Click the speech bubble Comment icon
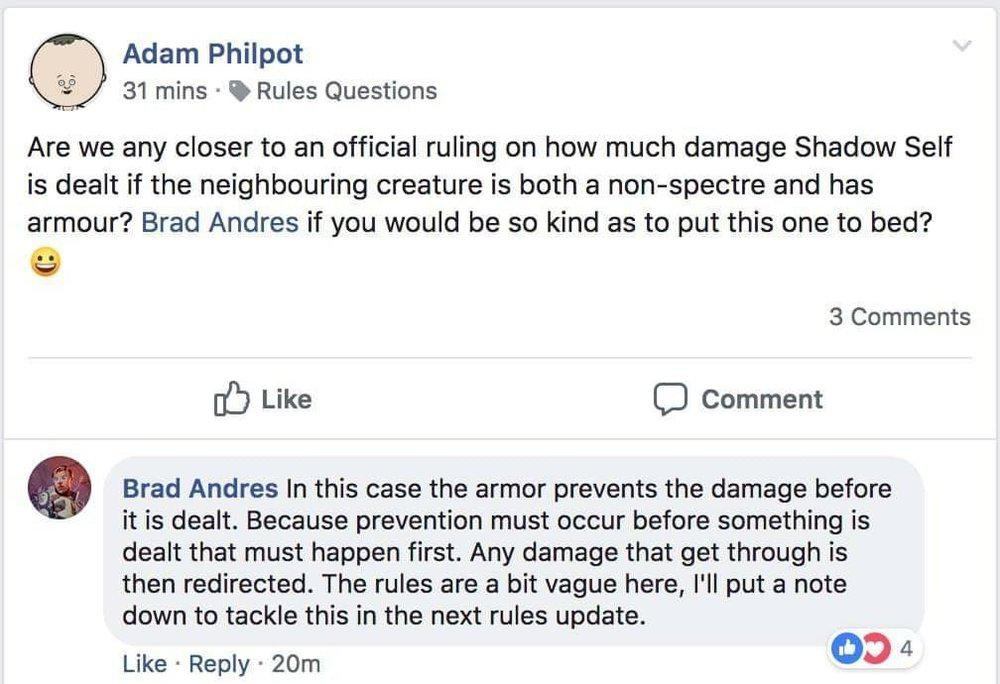 [667, 399]
